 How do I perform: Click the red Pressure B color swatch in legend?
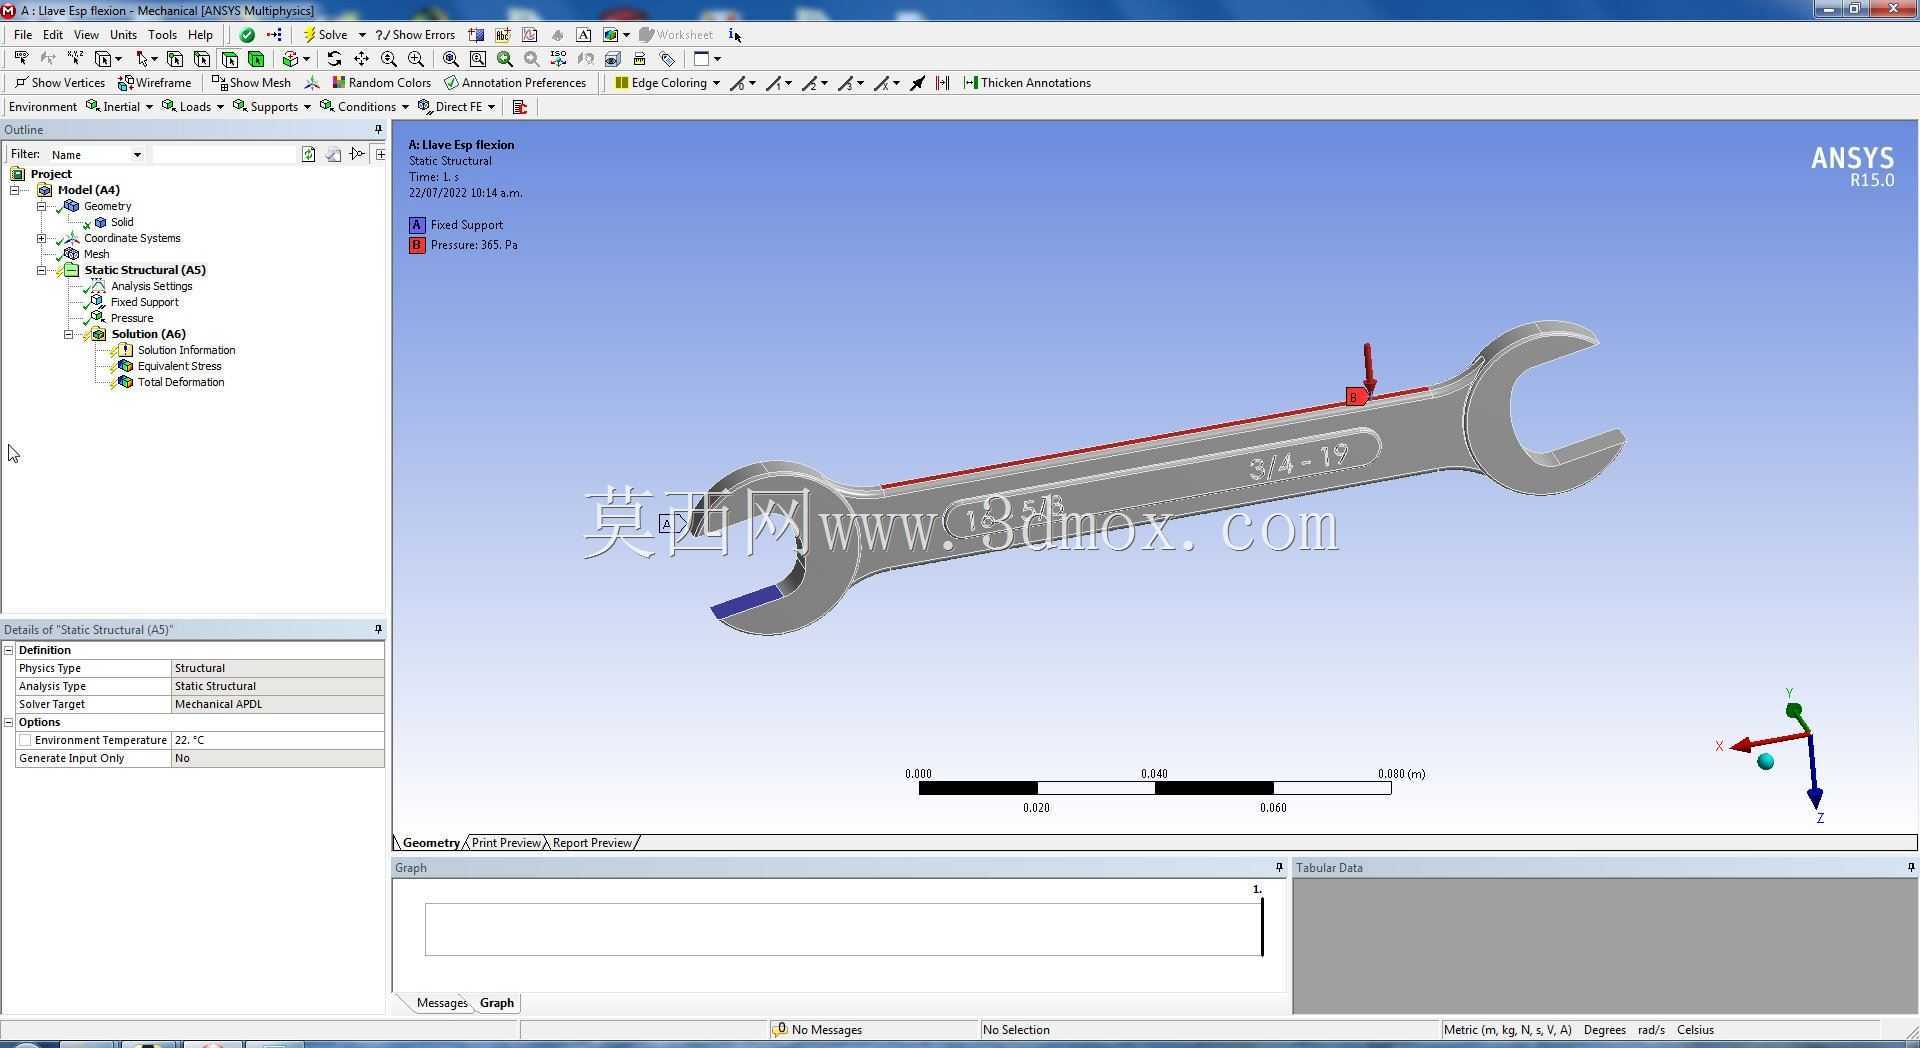417,246
